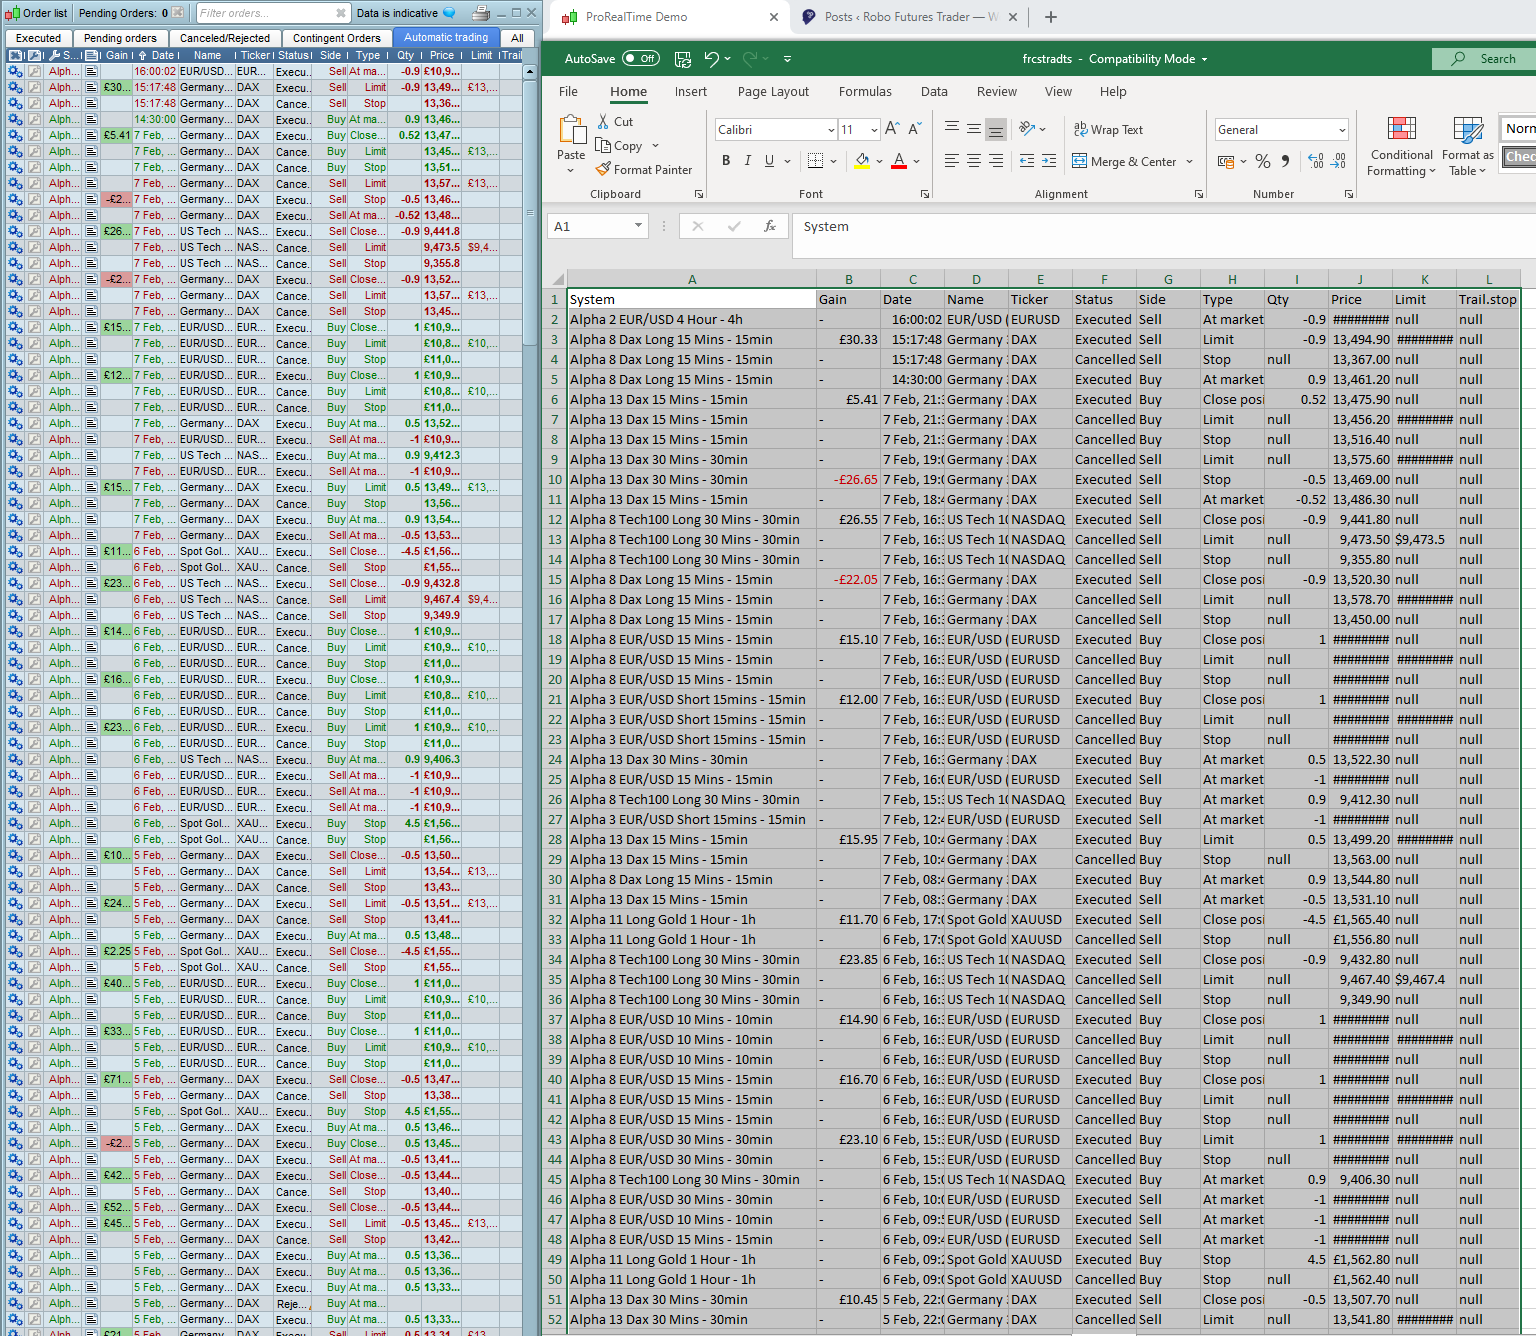
Task: Print the order list with printer icon
Action: coord(481,13)
